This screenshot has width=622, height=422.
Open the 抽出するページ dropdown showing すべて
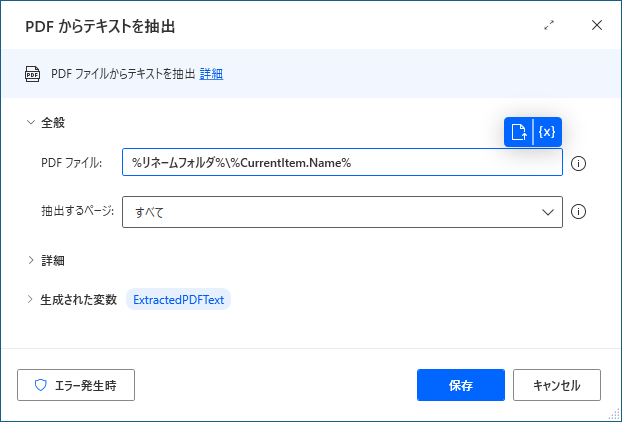tap(330, 211)
